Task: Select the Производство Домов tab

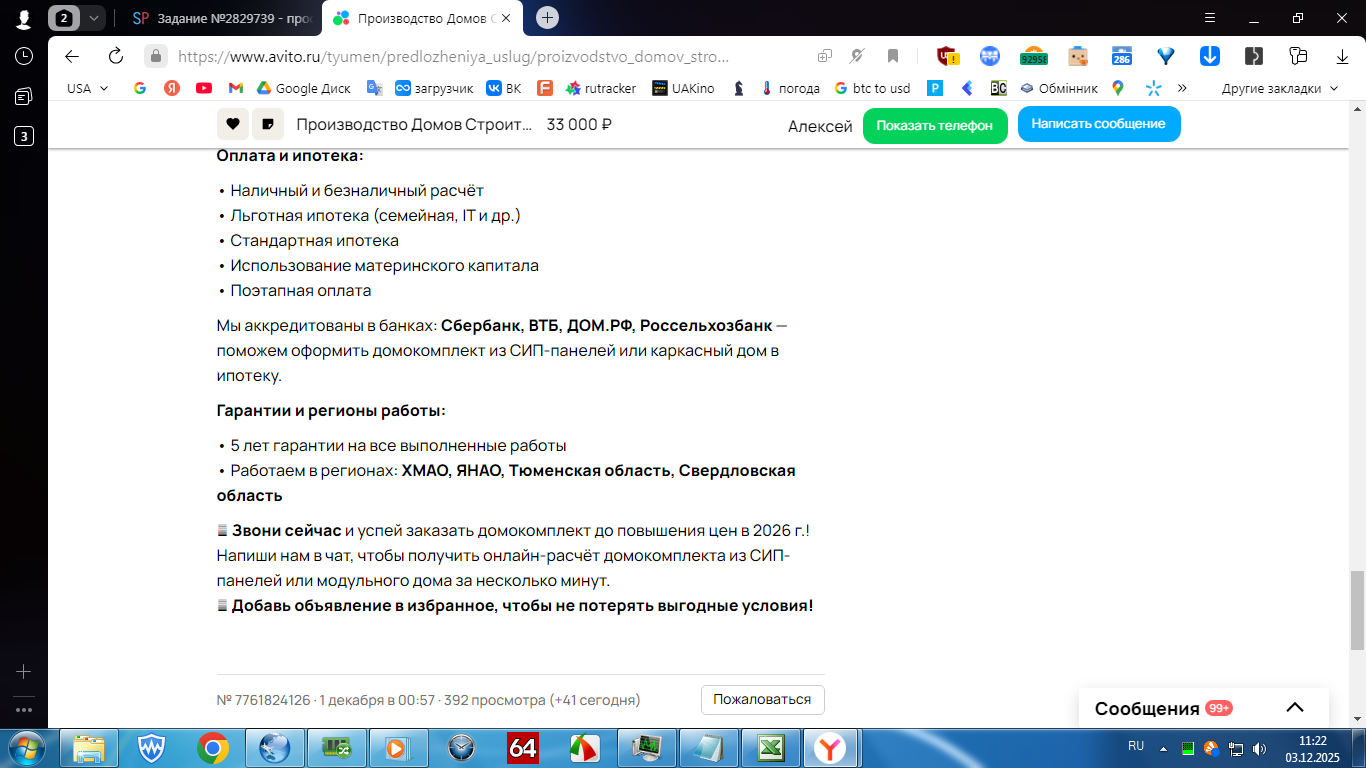Action: tap(424, 18)
